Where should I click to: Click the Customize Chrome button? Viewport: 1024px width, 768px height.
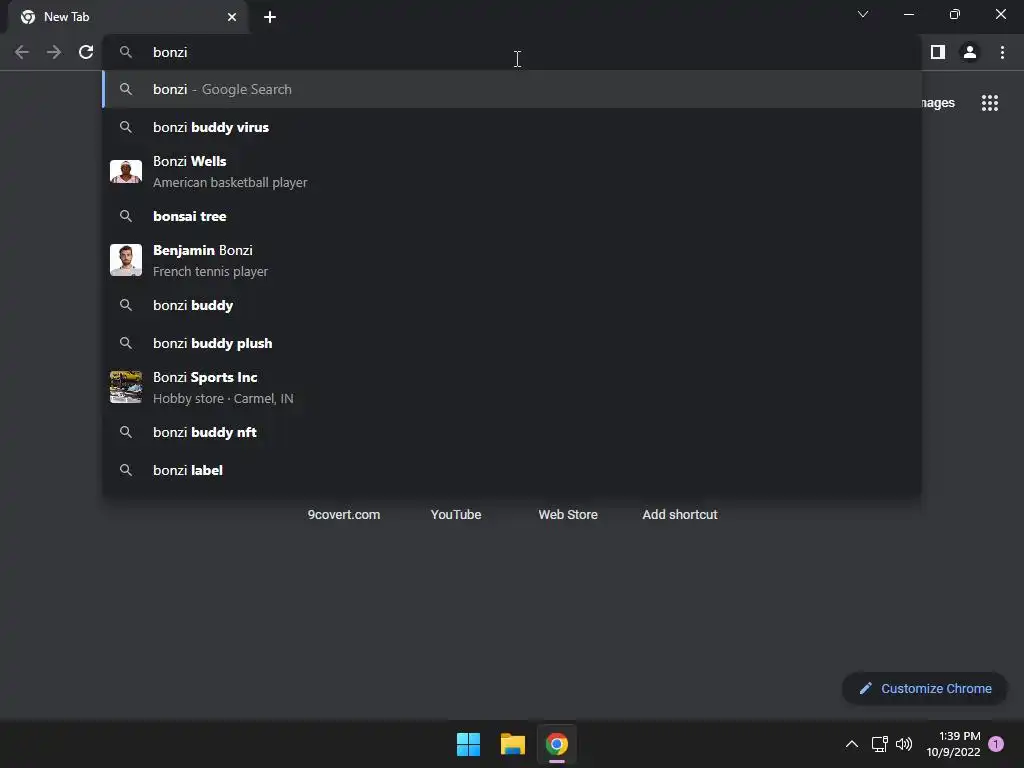(x=925, y=688)
